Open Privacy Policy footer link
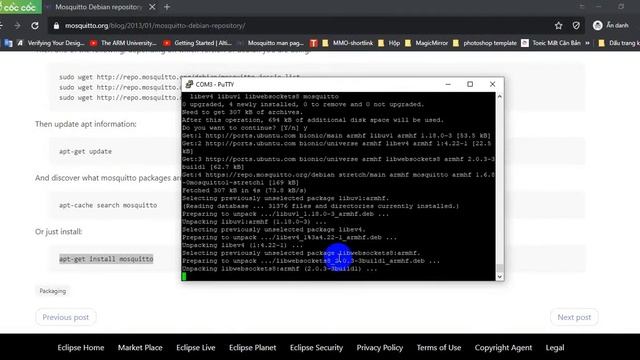 point(380,347)
